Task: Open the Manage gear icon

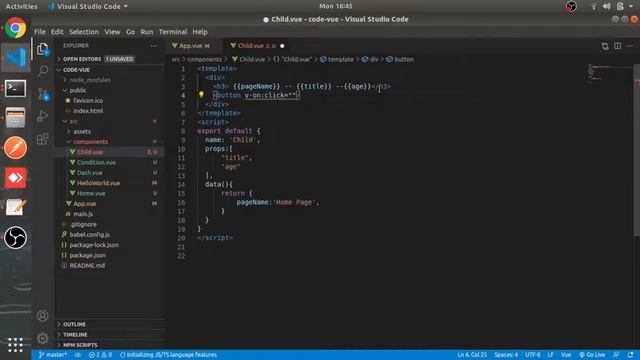Action: pyautogui.click(x=42, y=338)
